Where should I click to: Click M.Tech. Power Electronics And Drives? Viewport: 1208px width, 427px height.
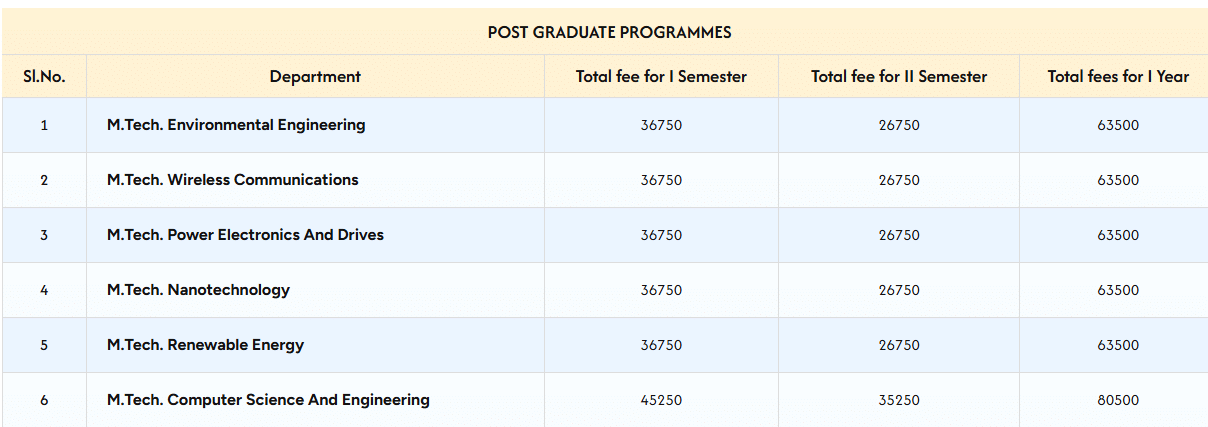click(x=245, y=235)
